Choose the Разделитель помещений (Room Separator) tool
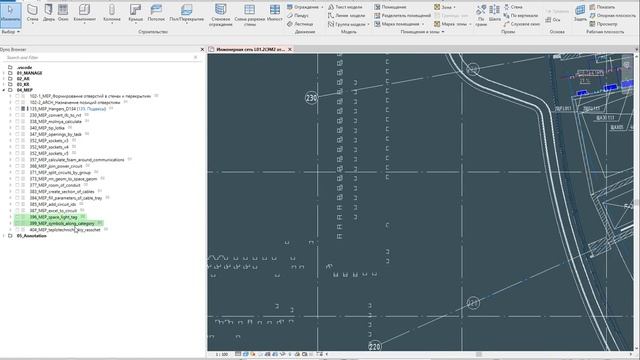 click(403, 16)
